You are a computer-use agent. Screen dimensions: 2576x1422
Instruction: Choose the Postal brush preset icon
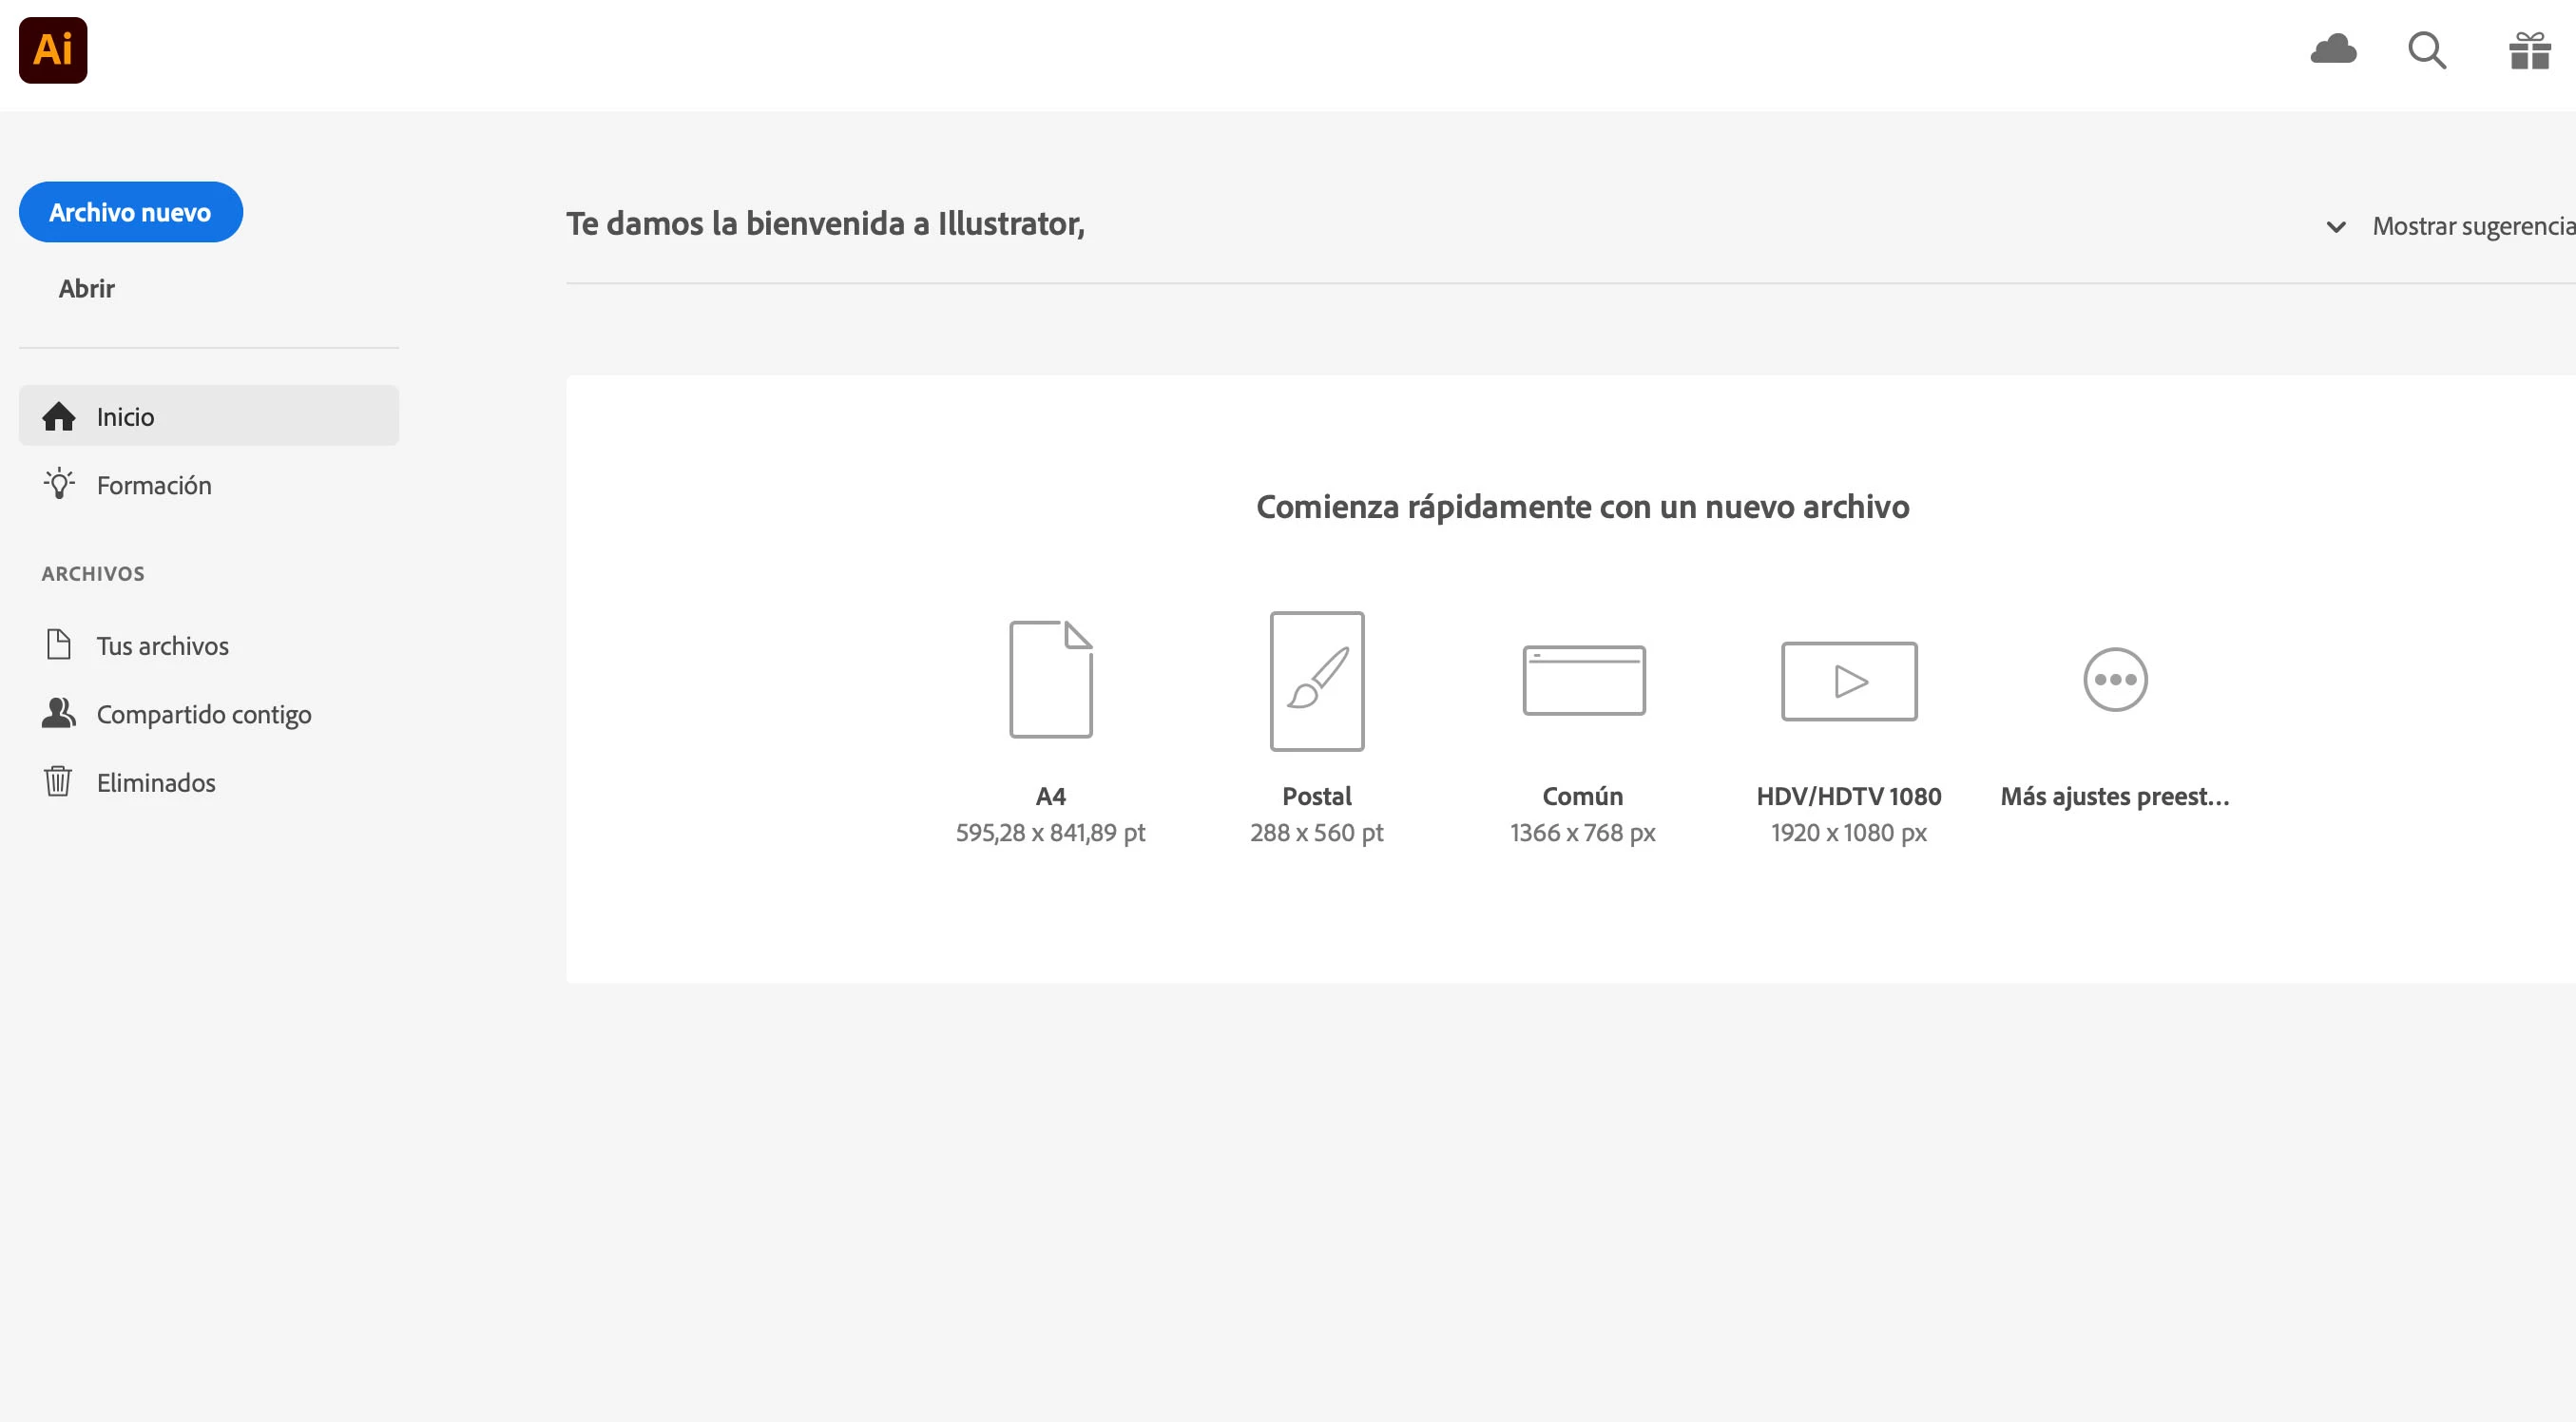[1316, 681]
